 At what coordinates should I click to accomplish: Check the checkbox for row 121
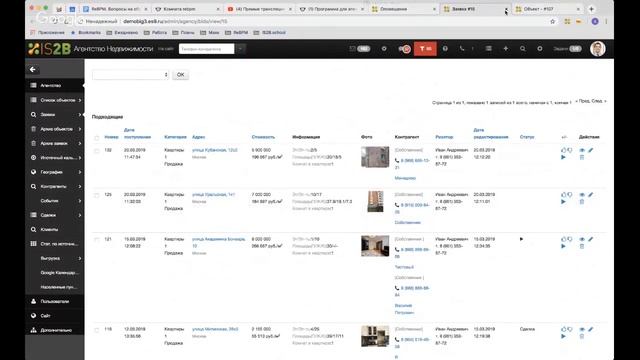[x=97, y=240]
